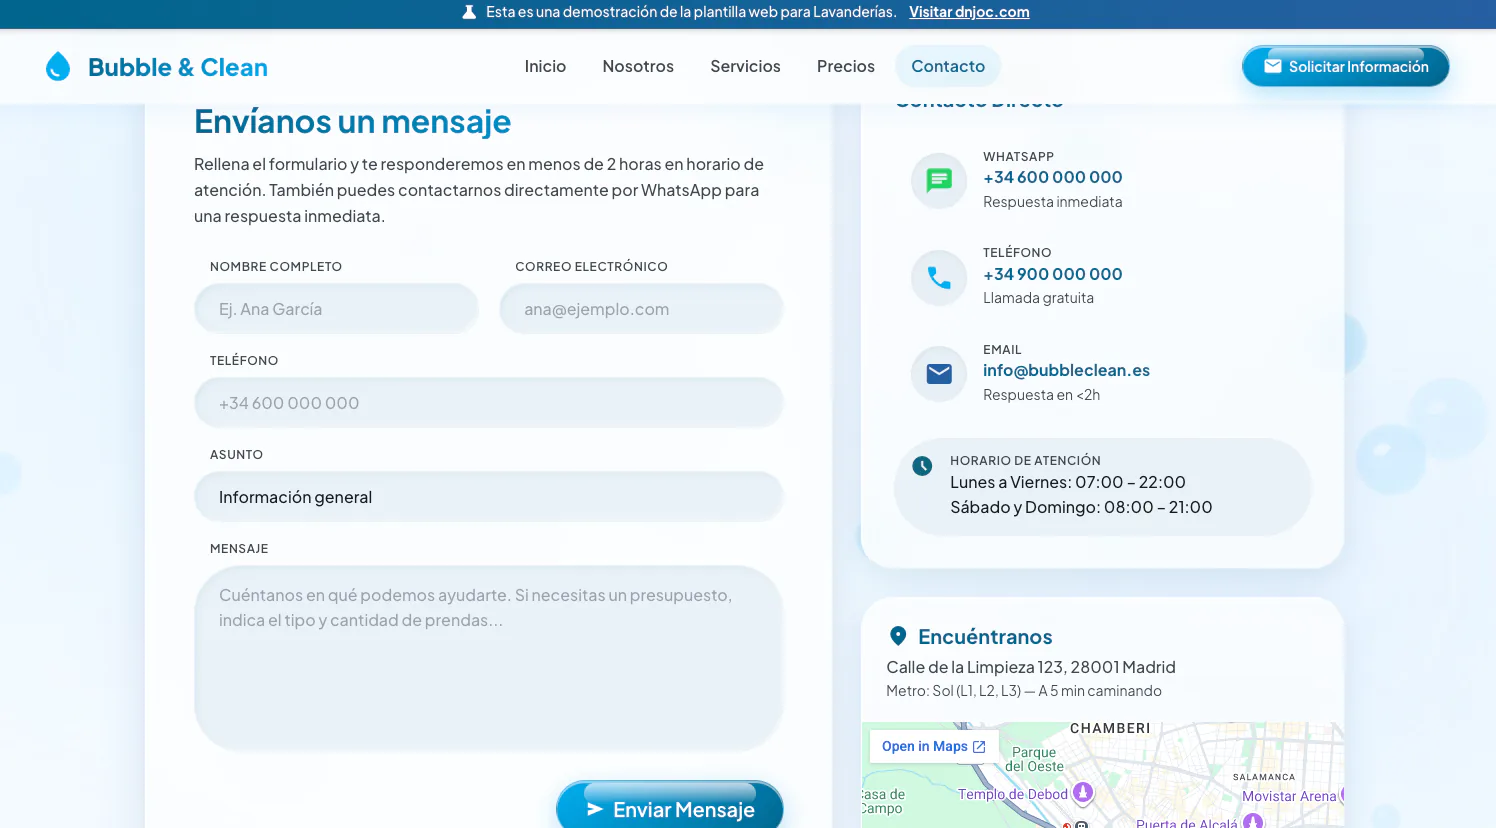Open the Inicio menu item
The image size is (1496, 828).
(x=545, y=66)
